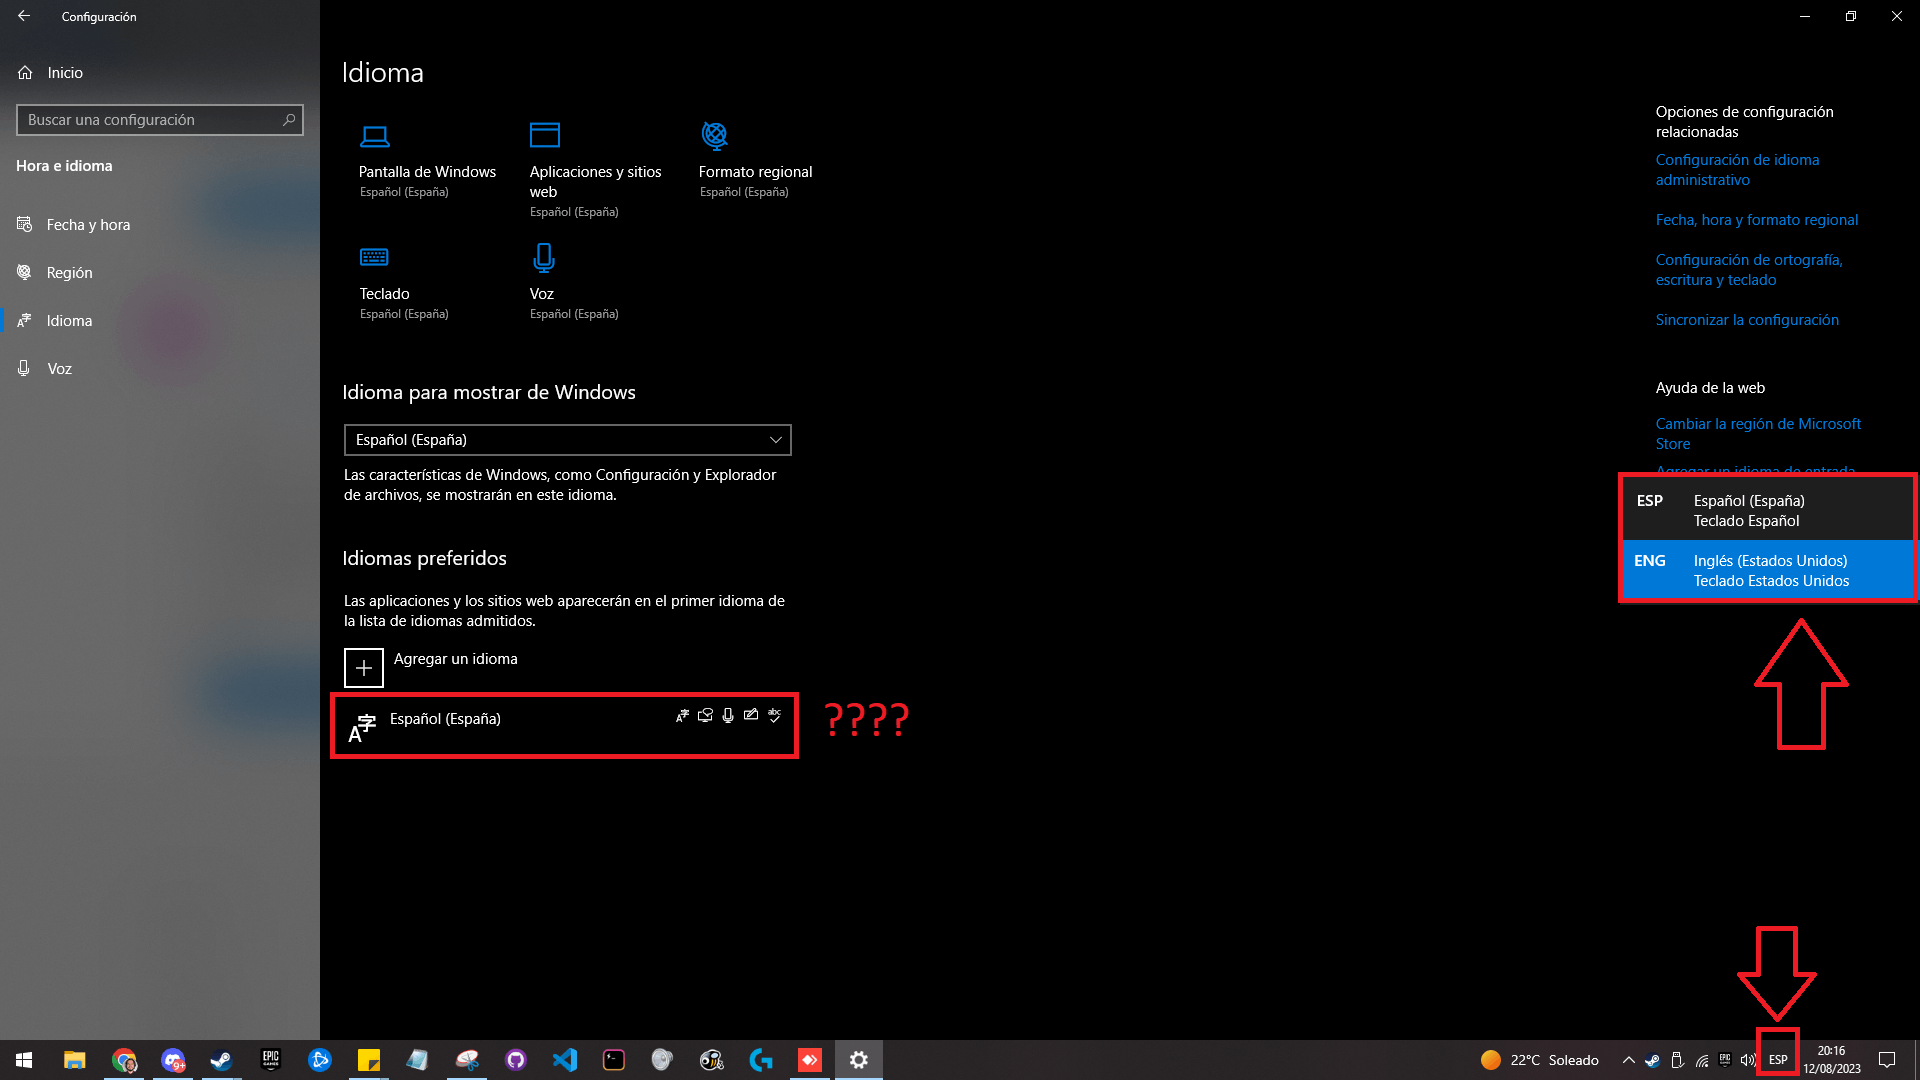
Task: Go back with the arrow icon
Action: tap(24, 16)
